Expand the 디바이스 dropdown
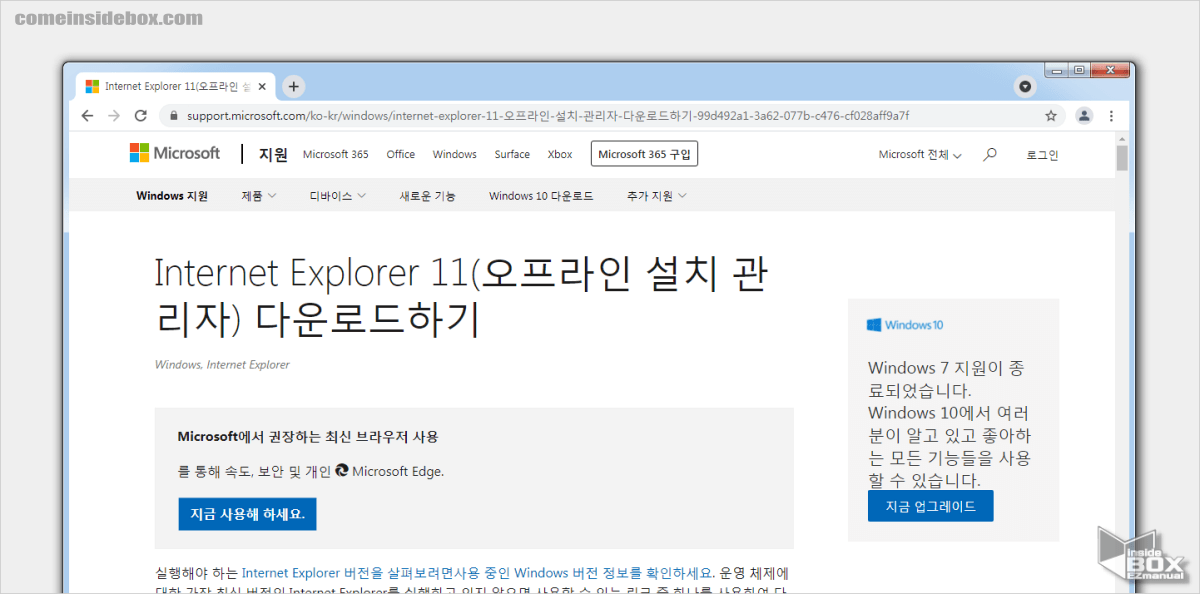Screen dimensions: 1200x594 338,195
